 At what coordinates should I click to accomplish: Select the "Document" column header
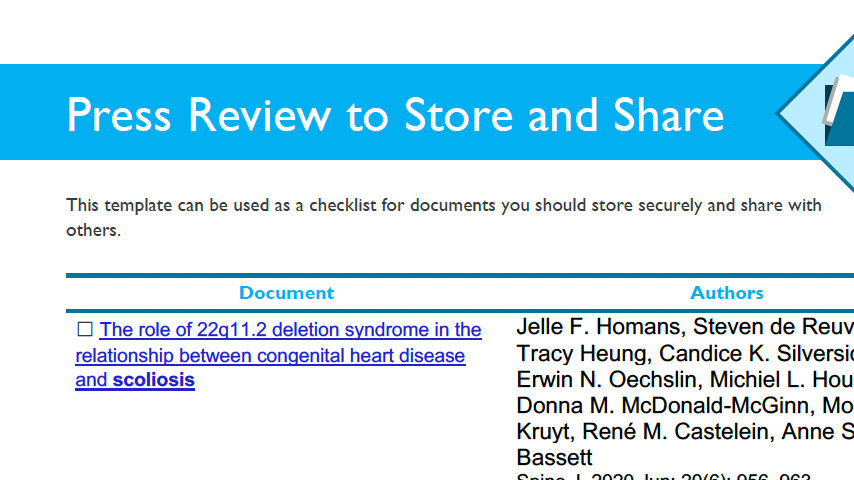[x=286, y=293]
